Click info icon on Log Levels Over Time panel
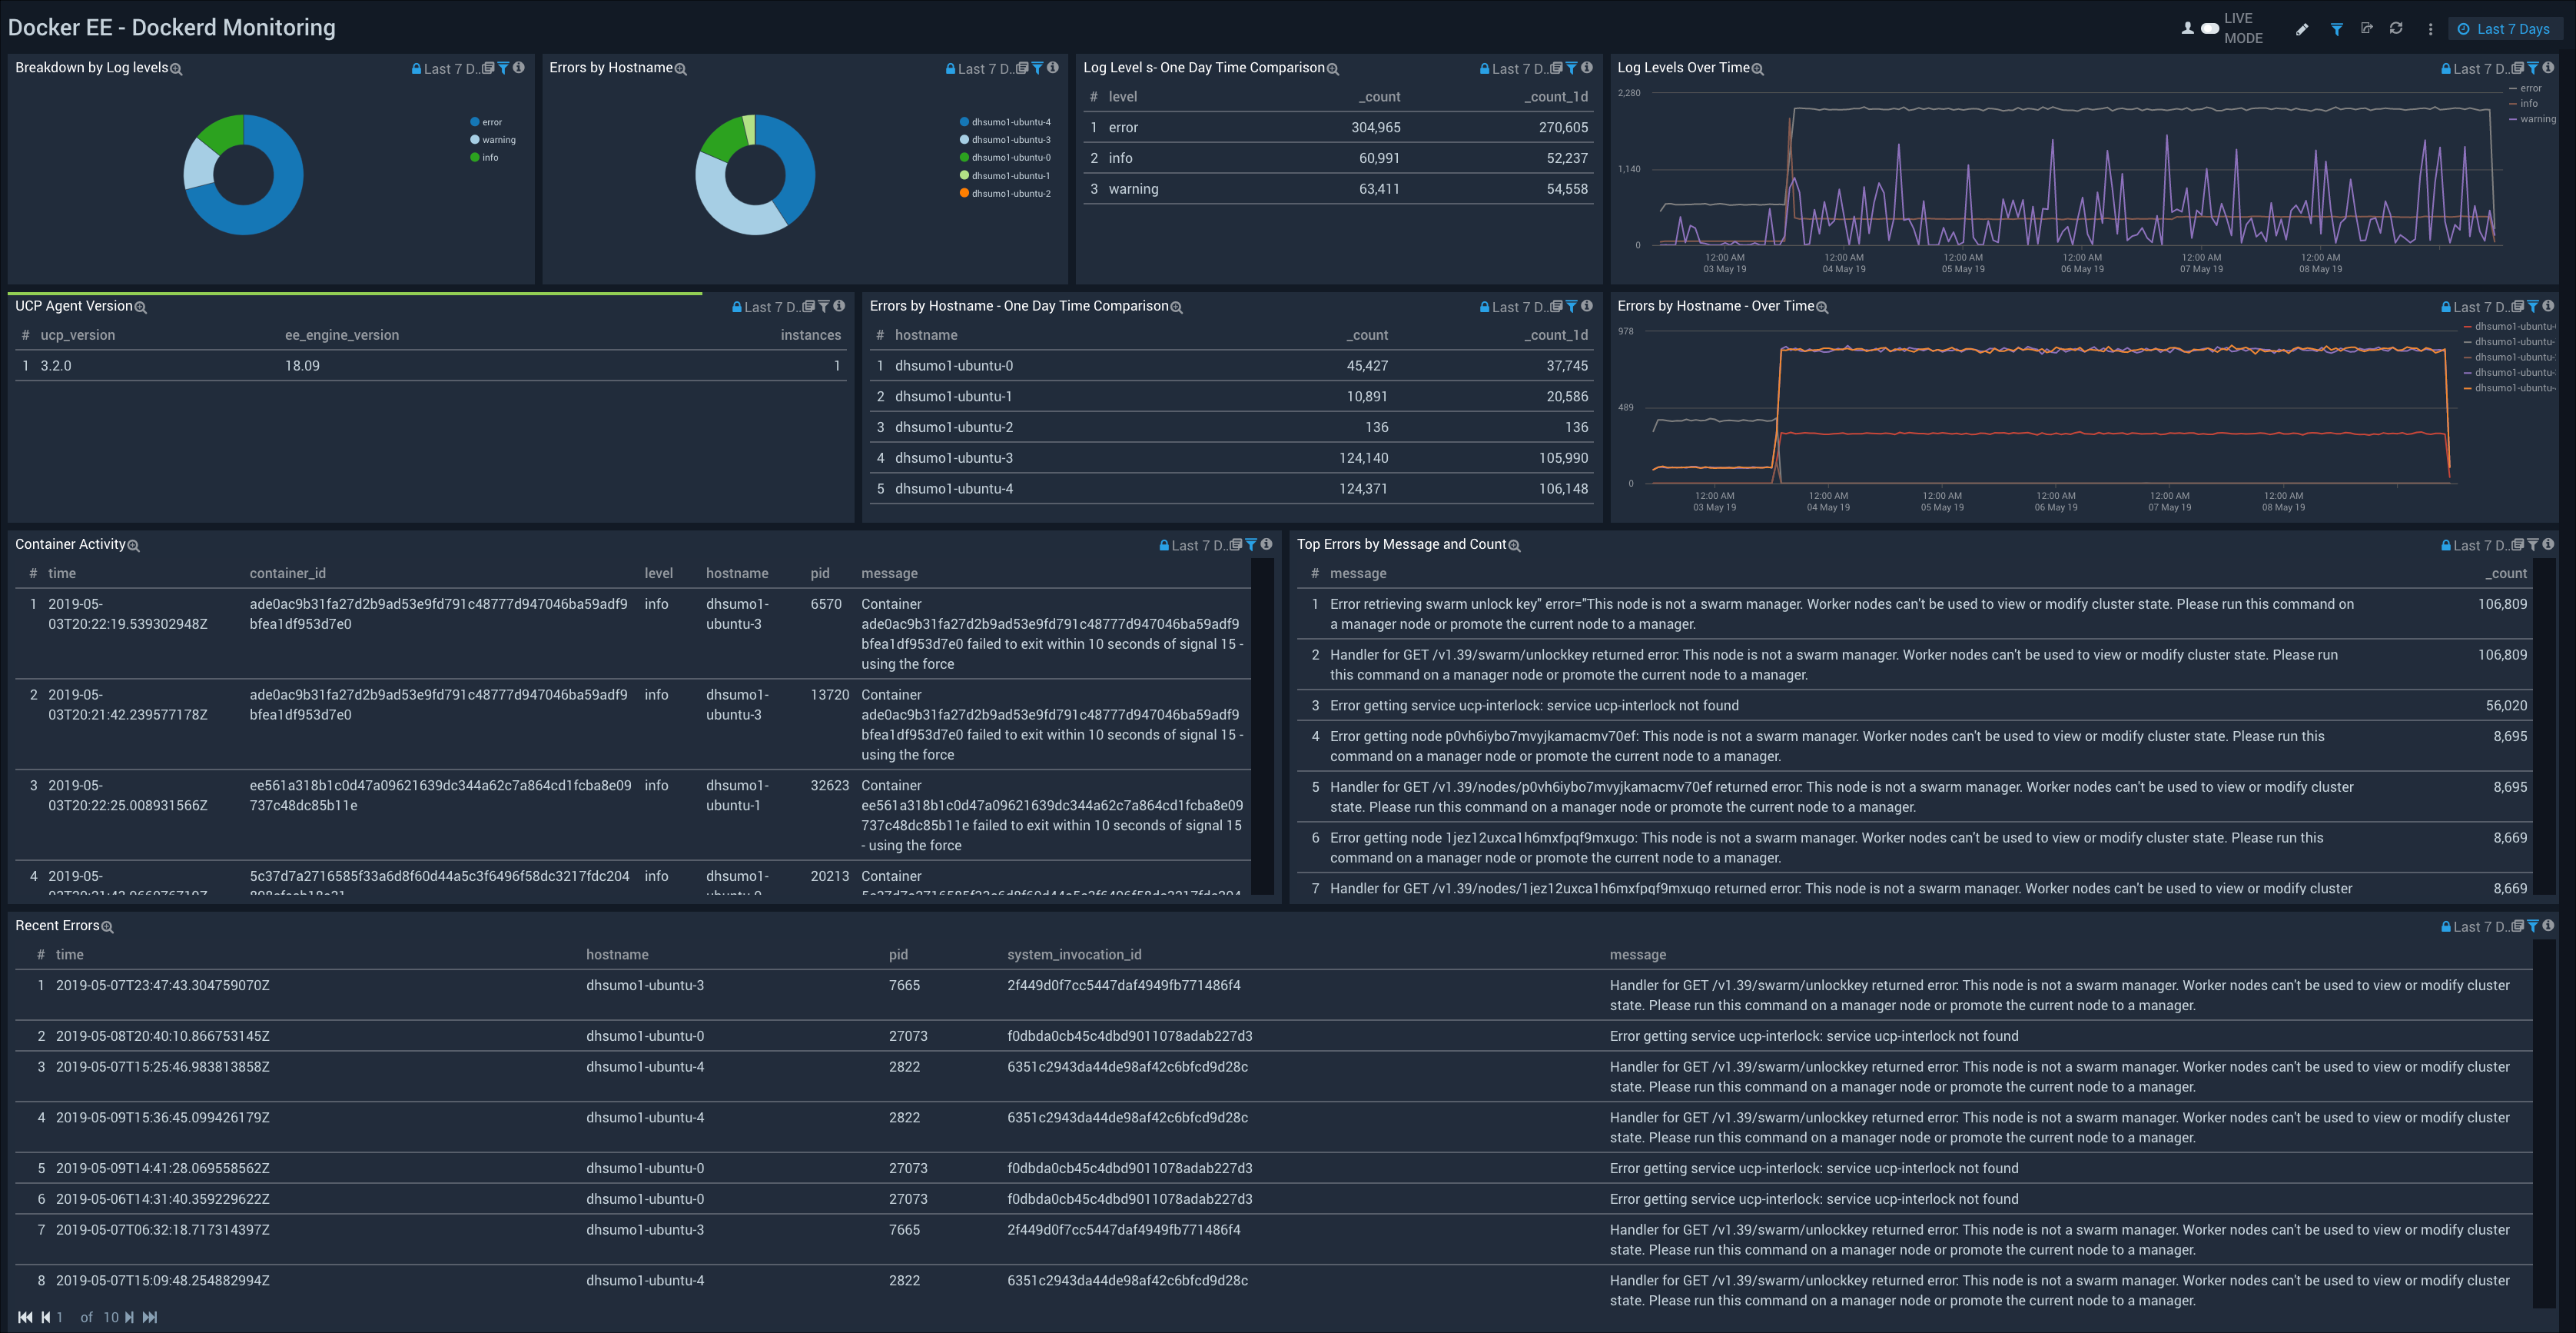 [x=2548, y=68]
